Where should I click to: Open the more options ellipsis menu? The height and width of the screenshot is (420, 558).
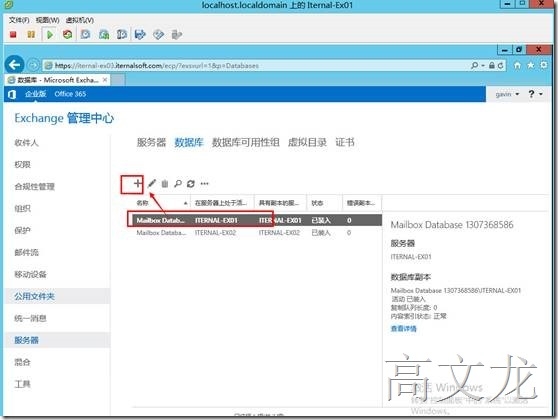click(x=204, y=184)
